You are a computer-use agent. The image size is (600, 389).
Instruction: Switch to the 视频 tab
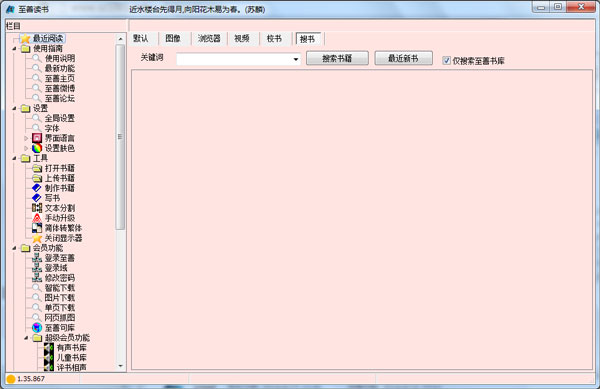click(242, 38)
